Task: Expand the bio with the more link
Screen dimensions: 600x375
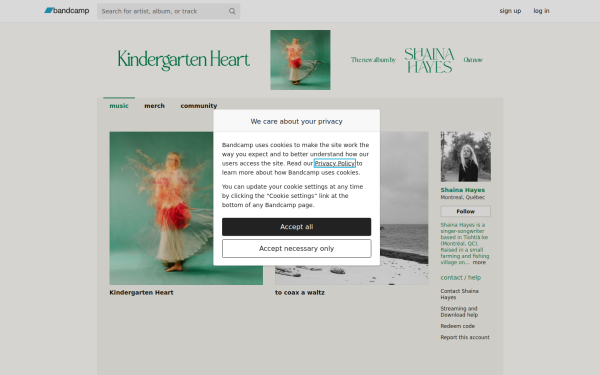Action: click(479, 262)
